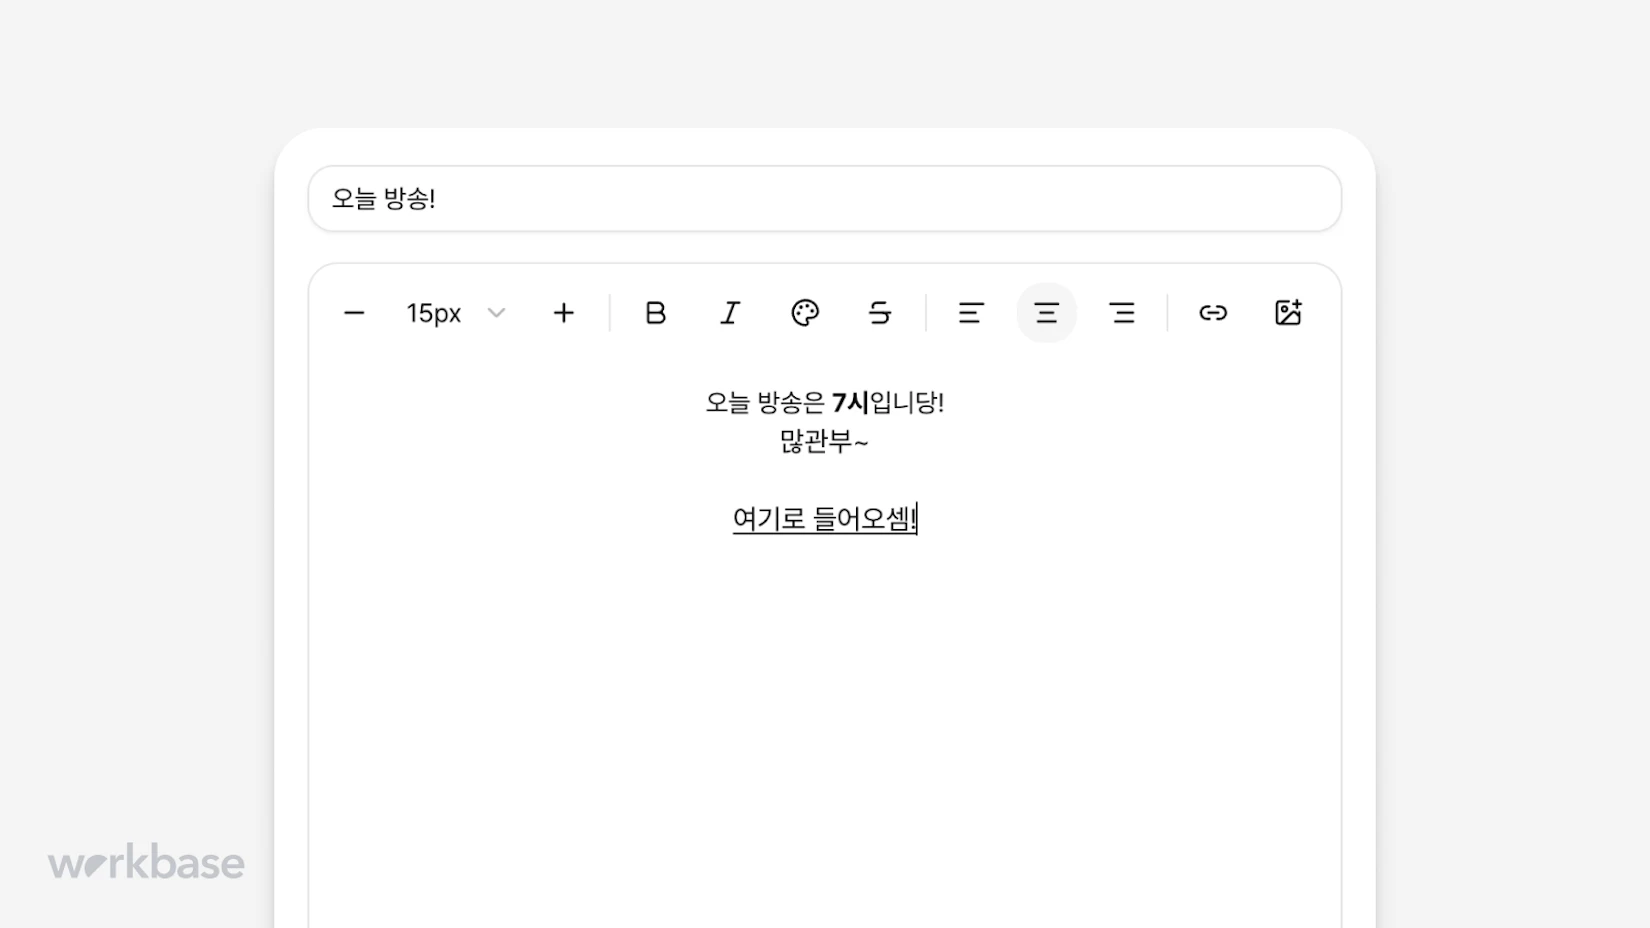Click the word 입니당! in the first line

[907, 403]
